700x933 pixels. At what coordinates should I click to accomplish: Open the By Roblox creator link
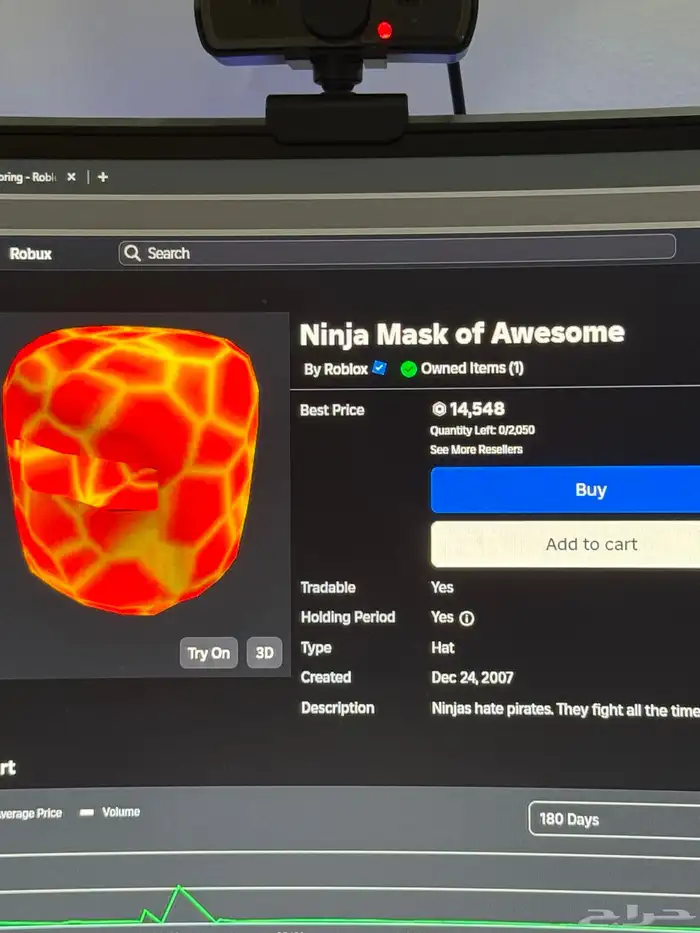(336, 370)
